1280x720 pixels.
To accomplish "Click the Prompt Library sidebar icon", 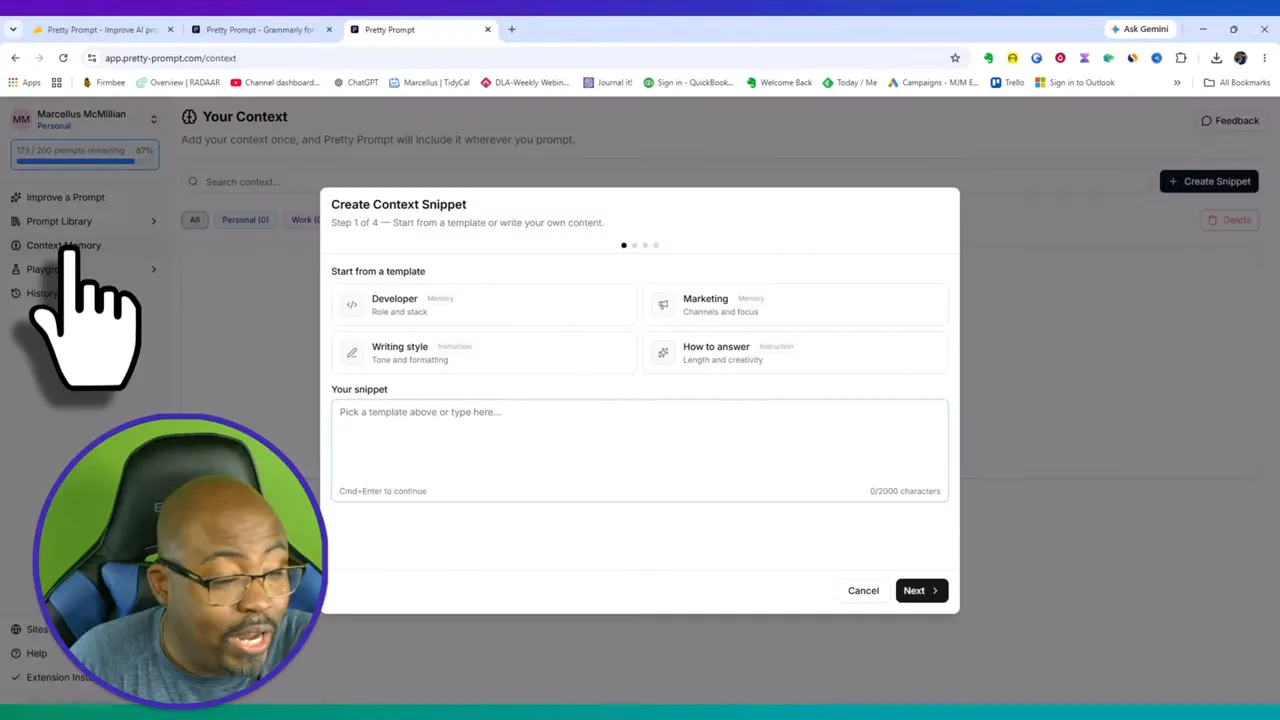I will click(16, 221).
